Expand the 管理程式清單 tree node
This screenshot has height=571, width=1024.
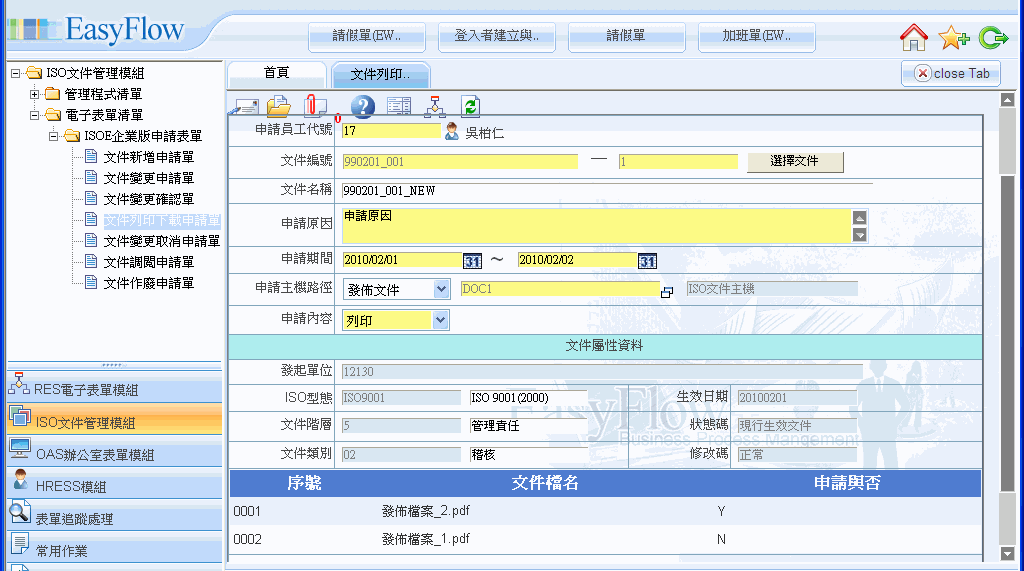click(x=35, y=94)
